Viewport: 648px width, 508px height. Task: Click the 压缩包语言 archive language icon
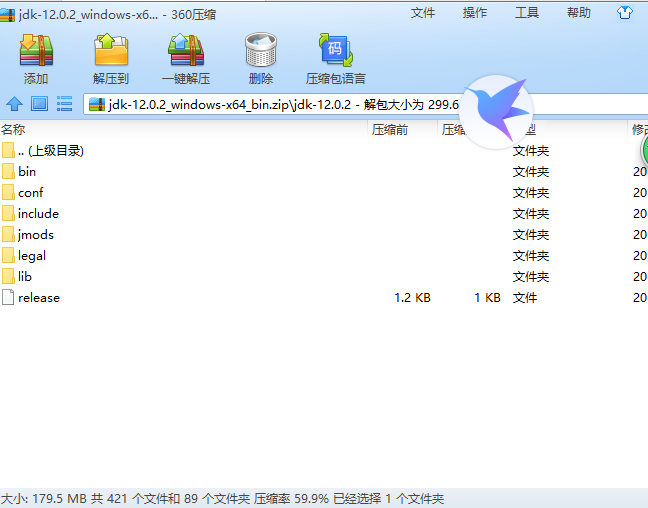[336, 50]
